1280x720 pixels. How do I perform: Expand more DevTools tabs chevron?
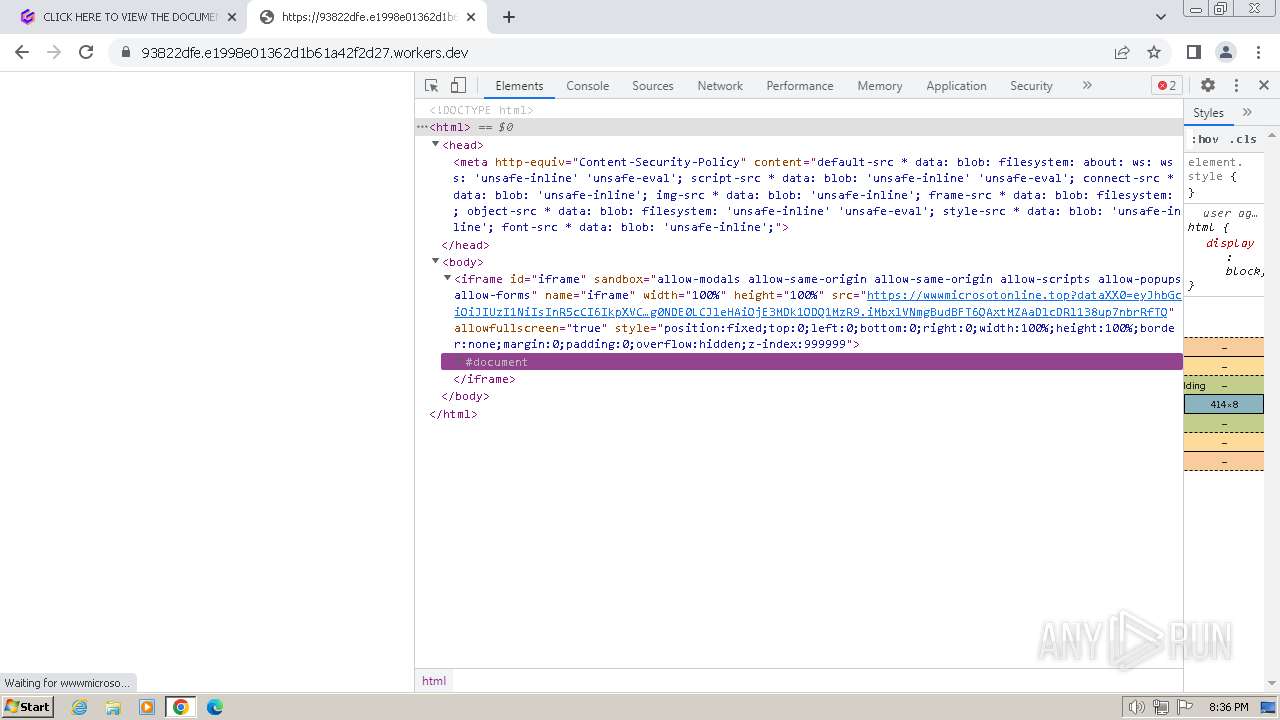point(1087,86)
